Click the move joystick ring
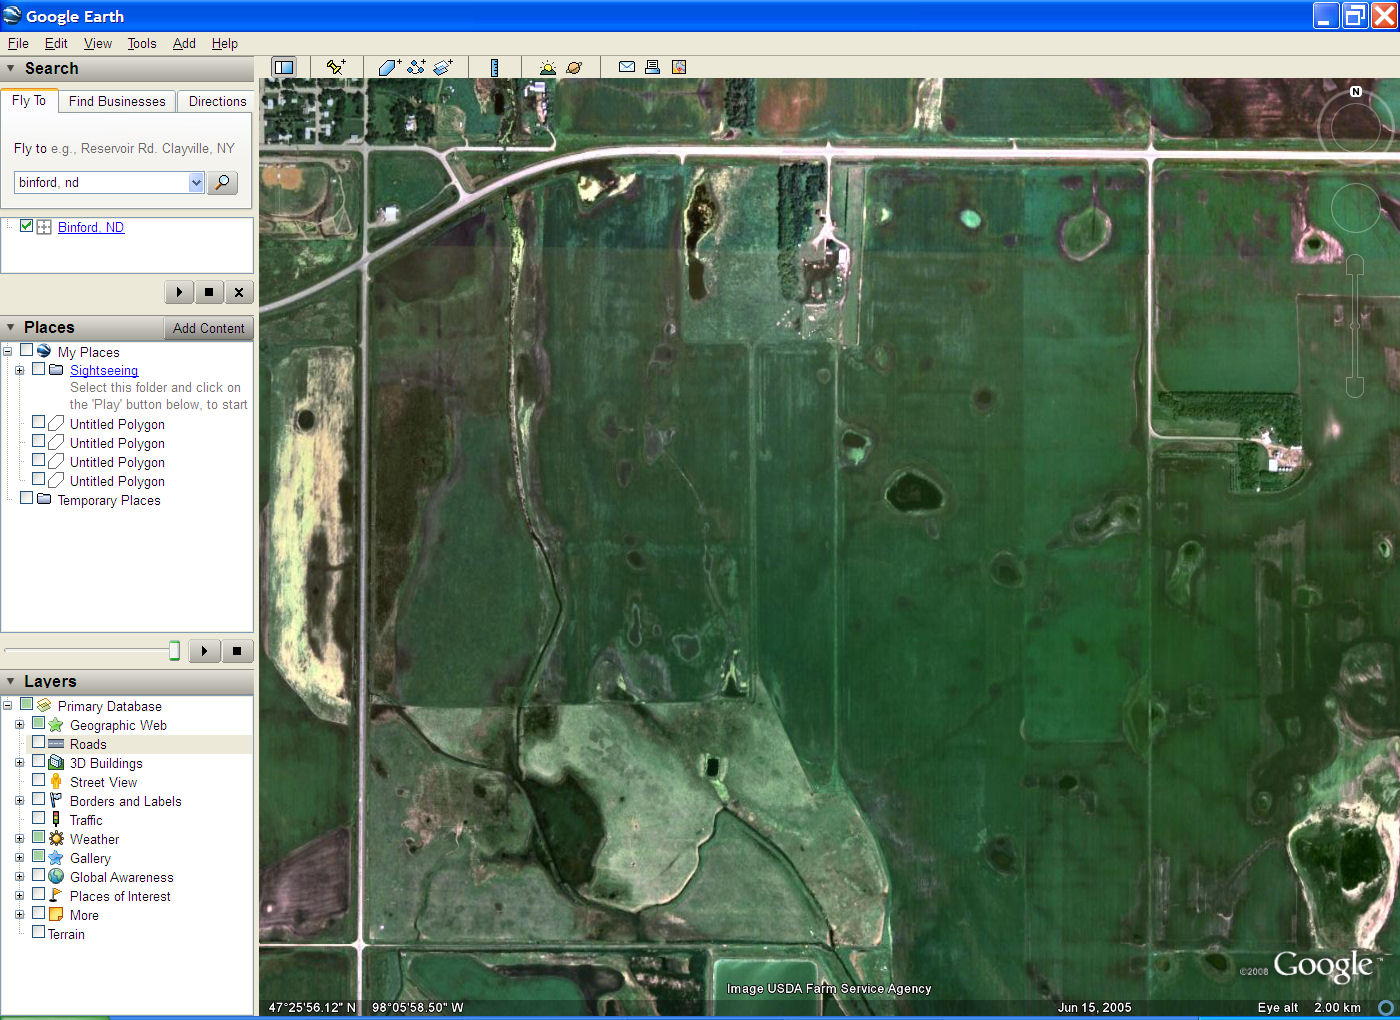The height and width of the screenshot is (1020, 1400). coord(1355,208)
